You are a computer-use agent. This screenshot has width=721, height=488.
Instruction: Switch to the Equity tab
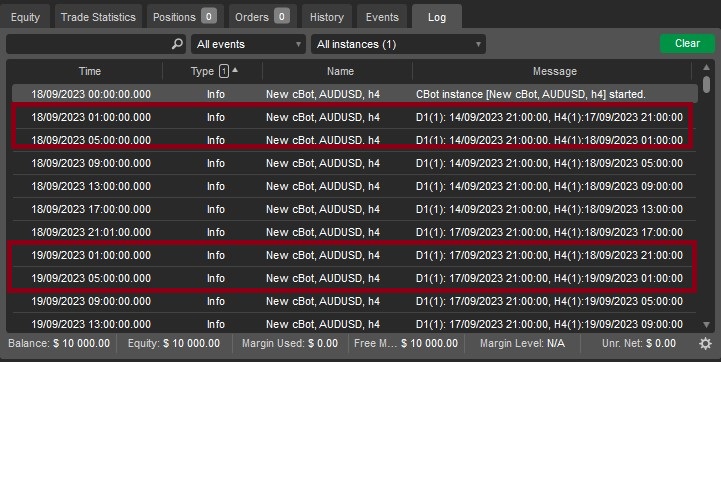[x=25, y=17]
